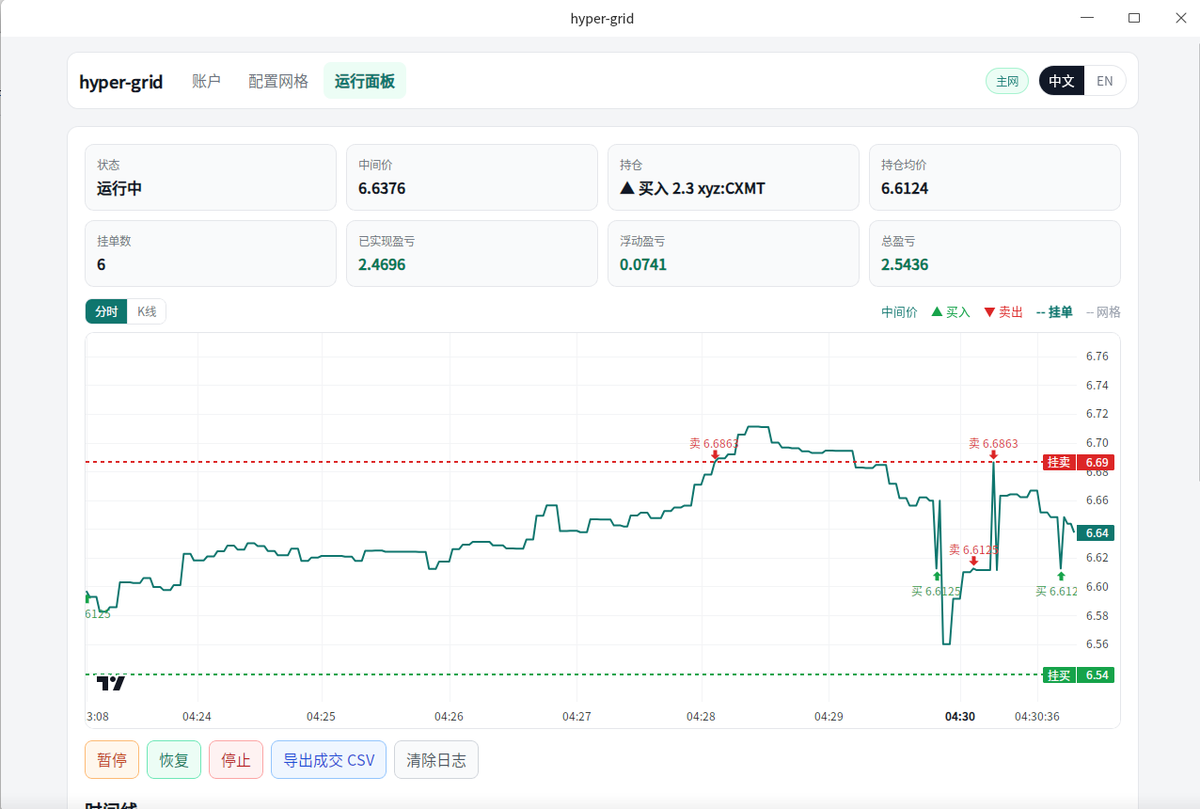Viewport: 1200px width, 809px height.
Task: Toggle the 买入 legend markers
Action: tap(951, 312)
